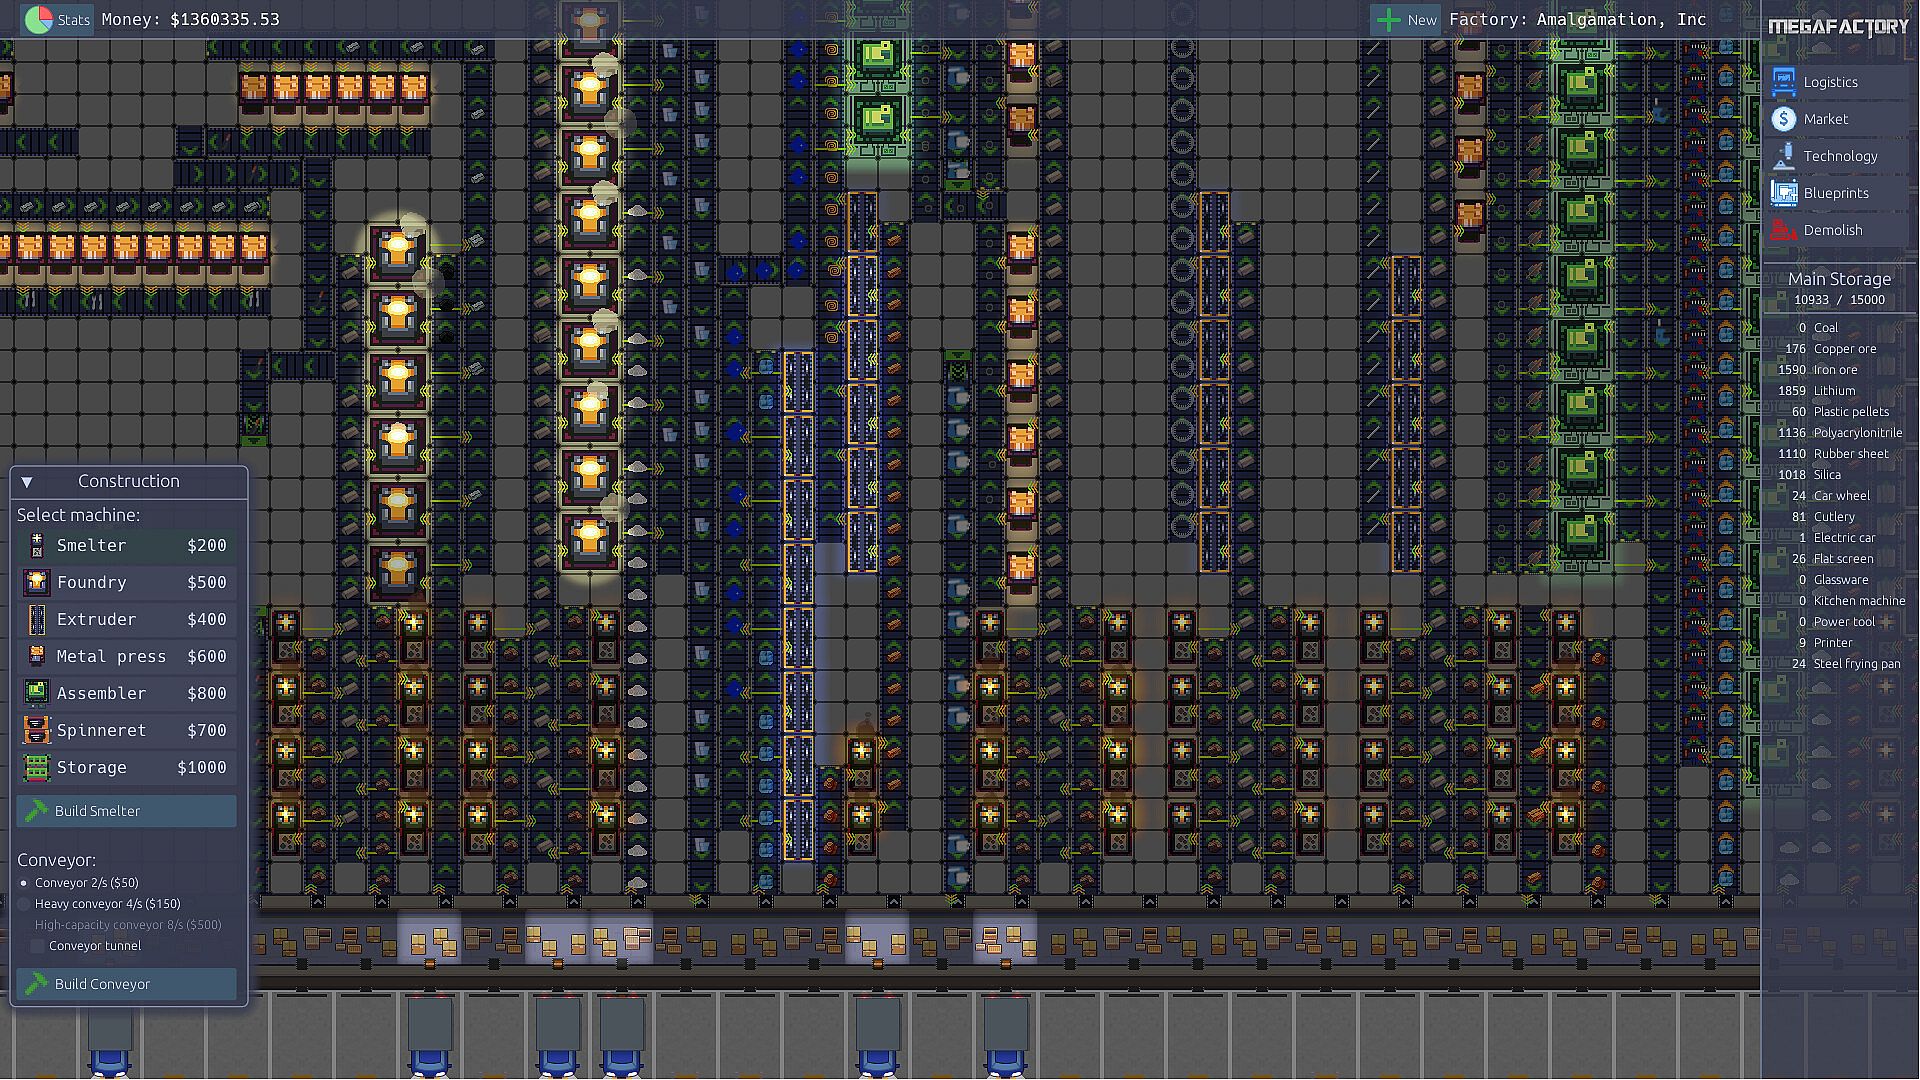Activate the red Demolish bulldozer icon
The image size is (1920, 1080).
(x=1783, y=230)
